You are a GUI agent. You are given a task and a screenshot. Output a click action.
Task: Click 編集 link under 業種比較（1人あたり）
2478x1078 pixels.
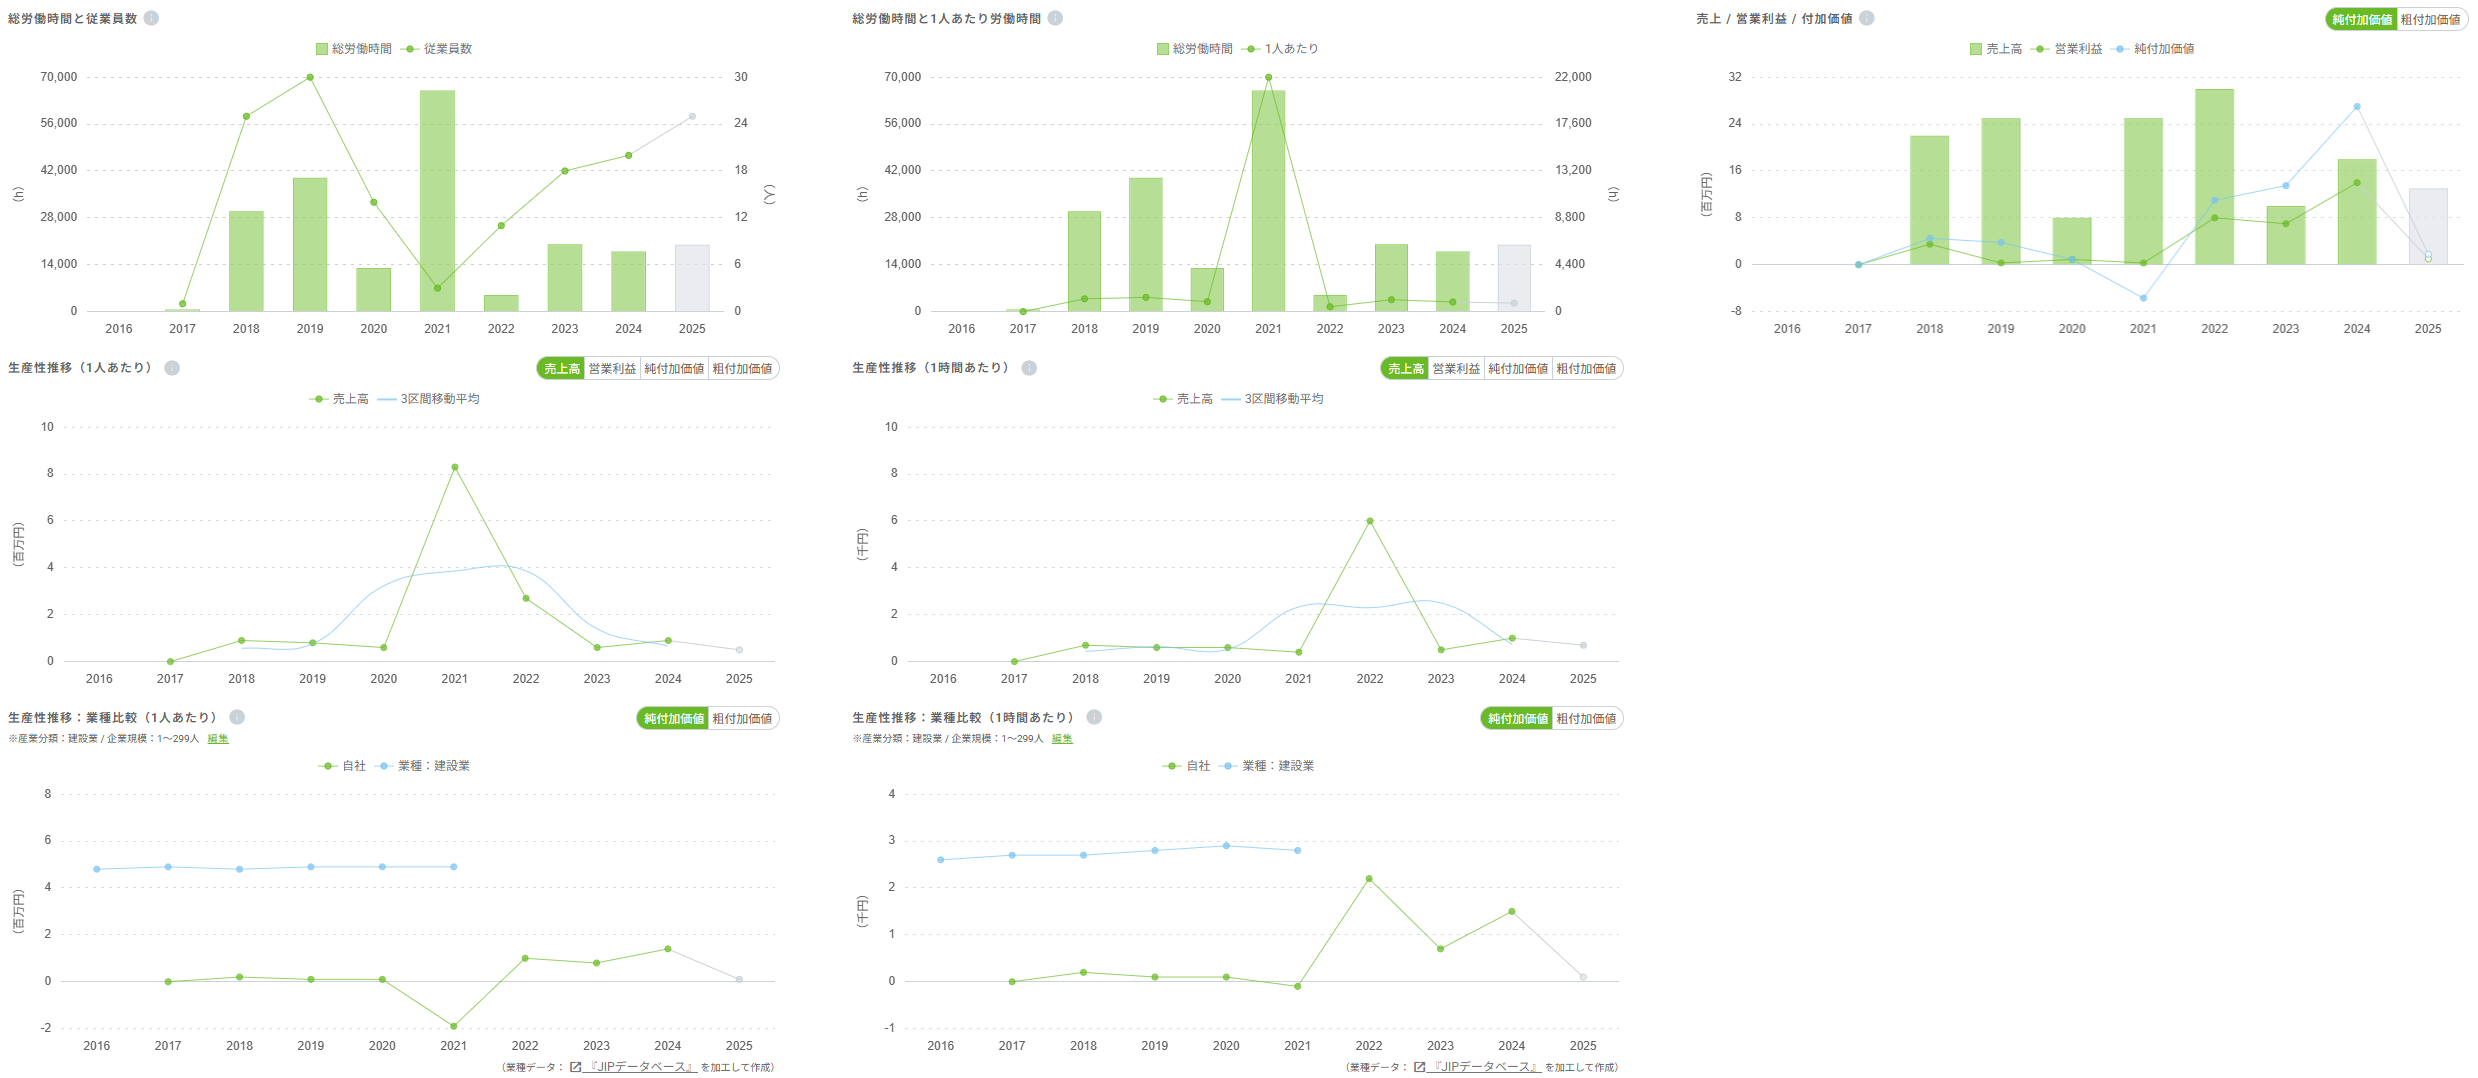tap(218, 739)
